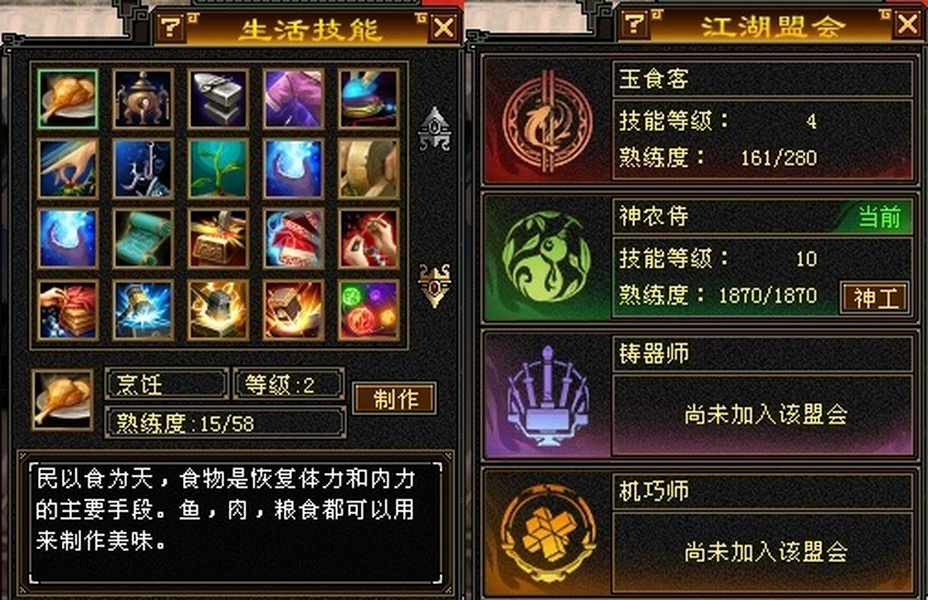Choose the teal scroll skill icon
The image size is (928, 600).
(x=143, y=238)
